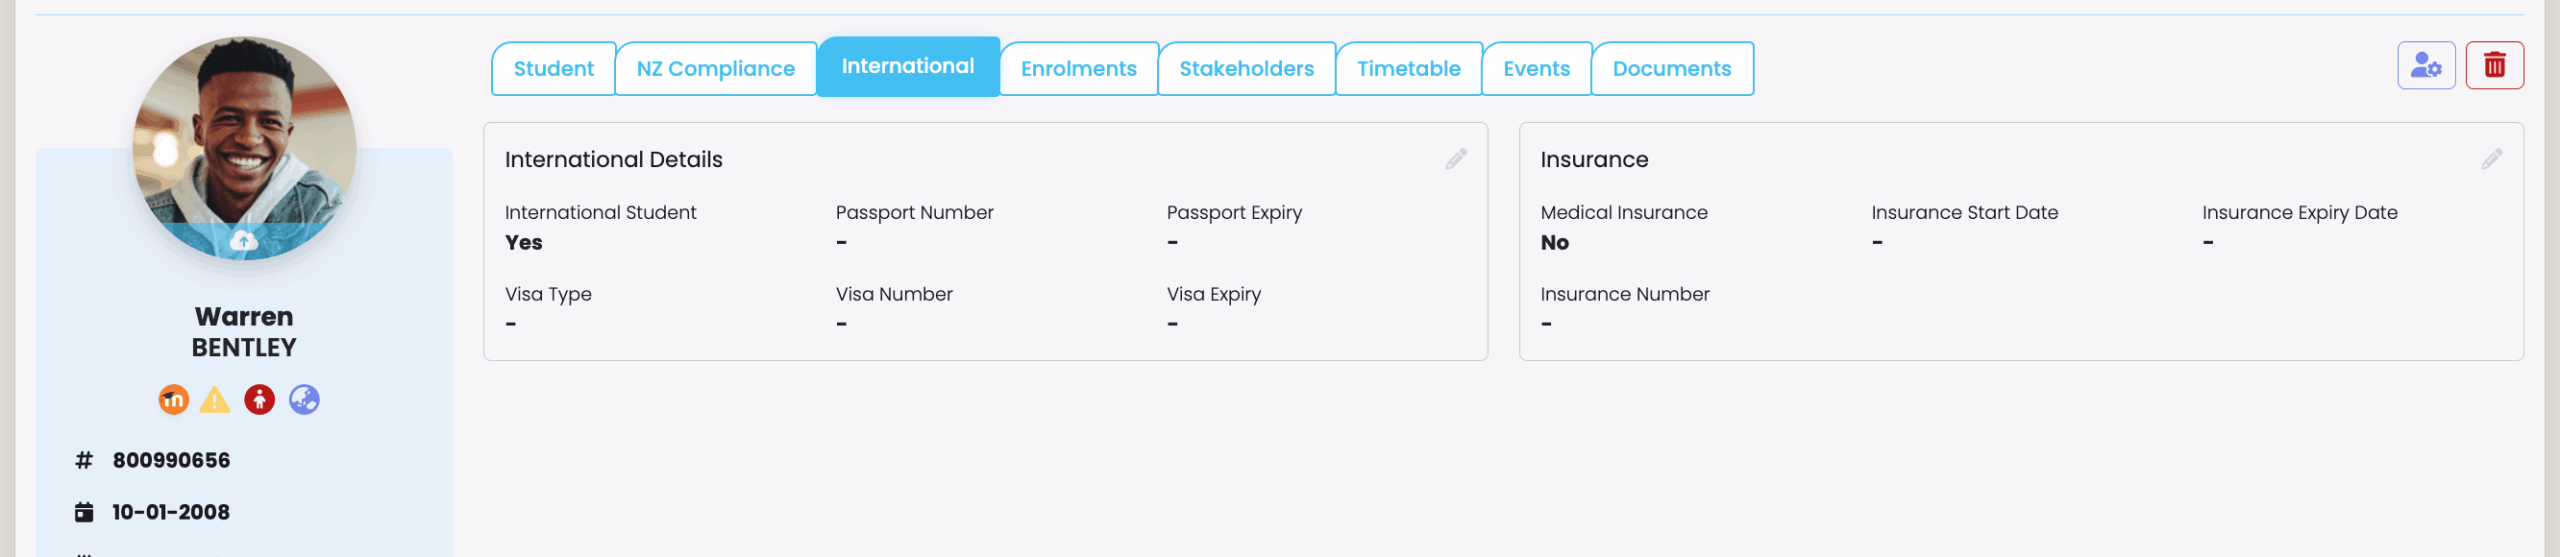Go to the Enrolments tab
The width and height of the screenshot is (2560, 557).
point(1079,69)
